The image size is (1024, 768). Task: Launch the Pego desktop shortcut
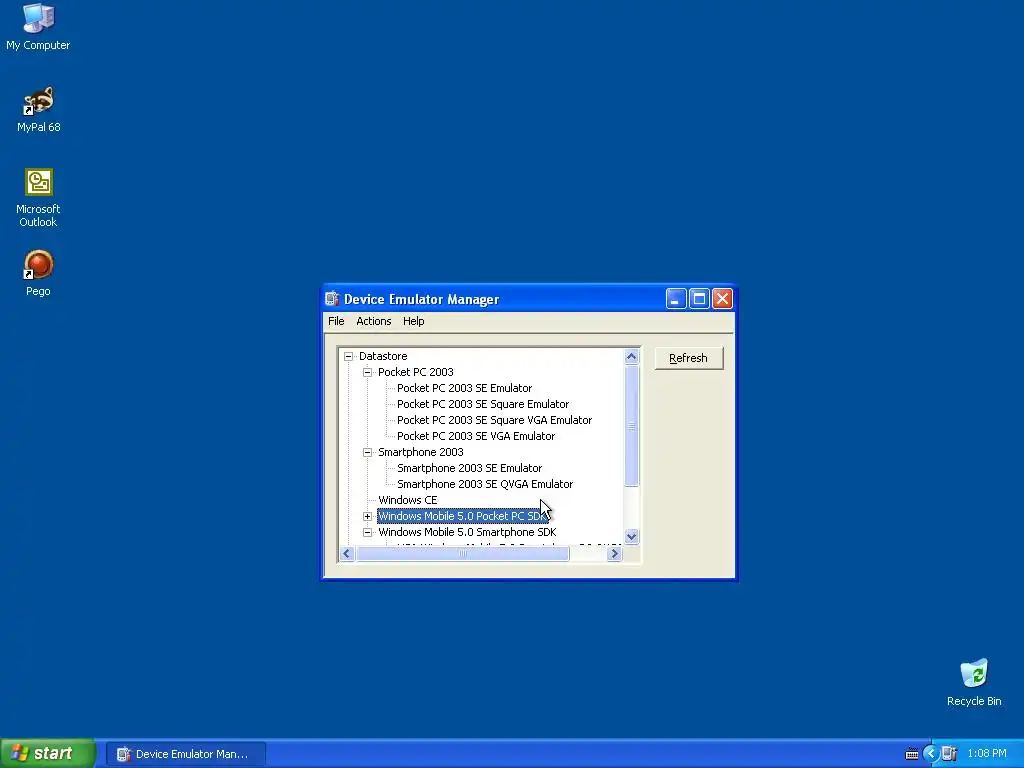[x=38, y=273]
